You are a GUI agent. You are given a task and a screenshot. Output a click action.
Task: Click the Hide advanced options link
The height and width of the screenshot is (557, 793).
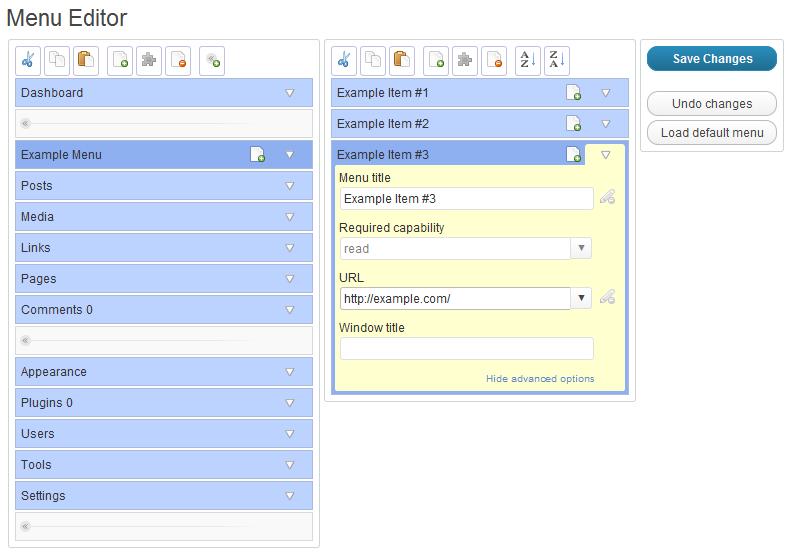coord(540,379)
